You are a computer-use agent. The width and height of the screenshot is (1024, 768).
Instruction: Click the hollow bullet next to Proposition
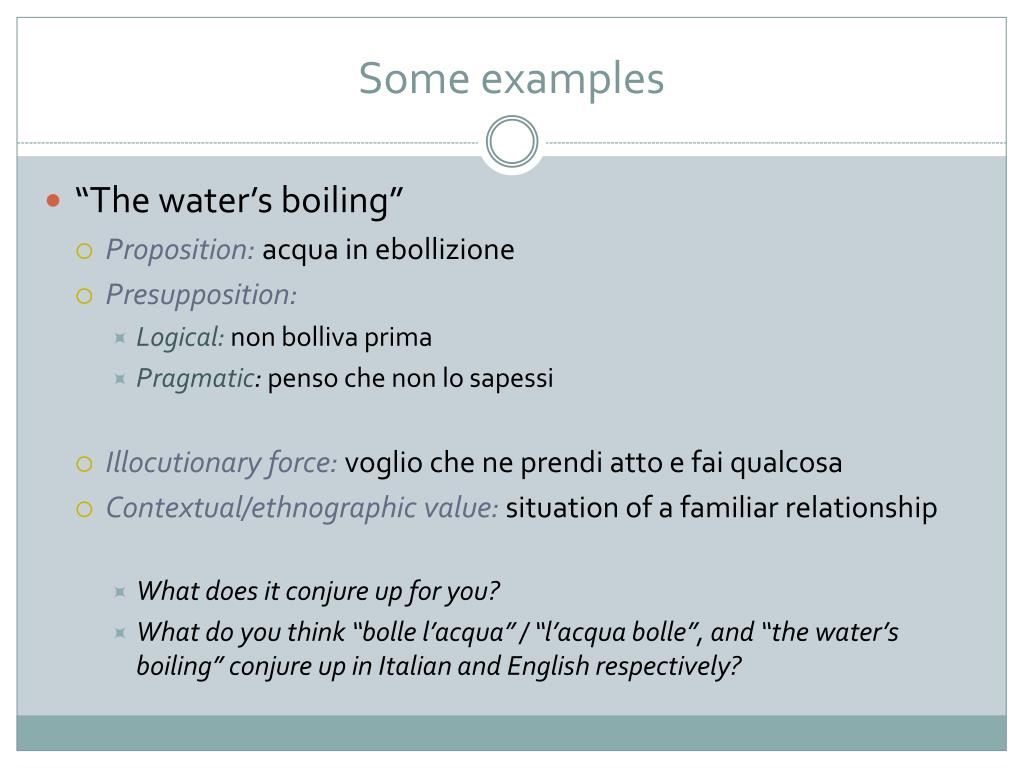pos(84,251)
